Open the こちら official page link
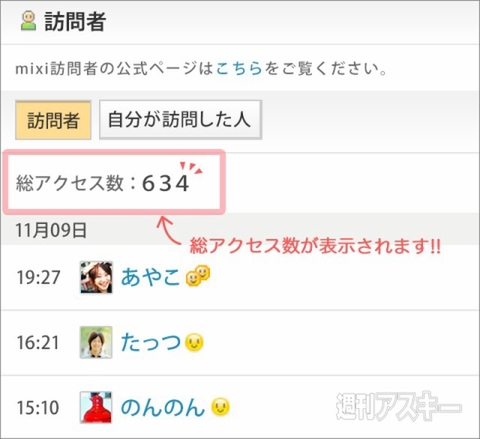This screenshot has height=439, width=480. [x=239, y=68]
